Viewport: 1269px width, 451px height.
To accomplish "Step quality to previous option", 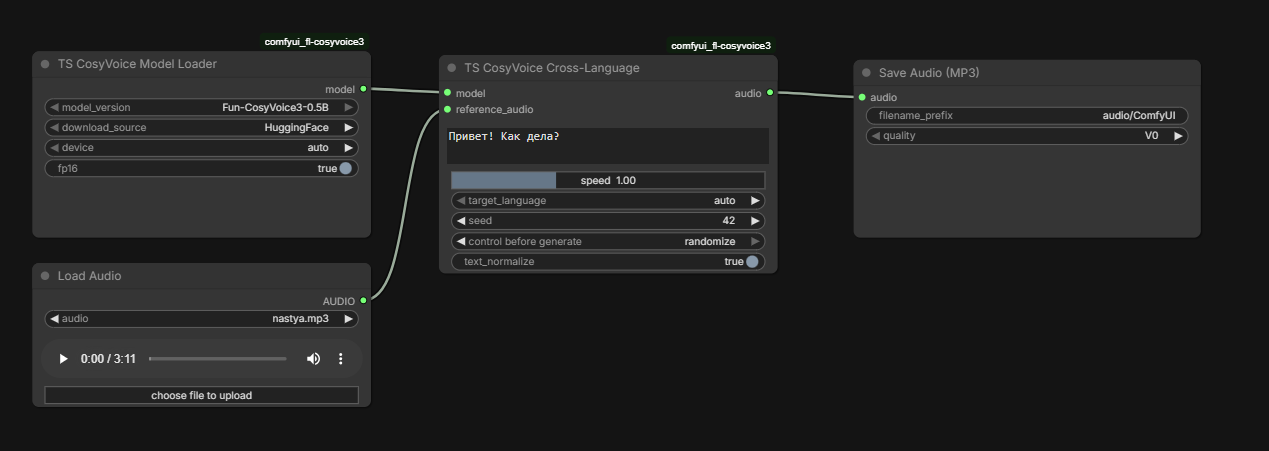I will click(875, 135).
